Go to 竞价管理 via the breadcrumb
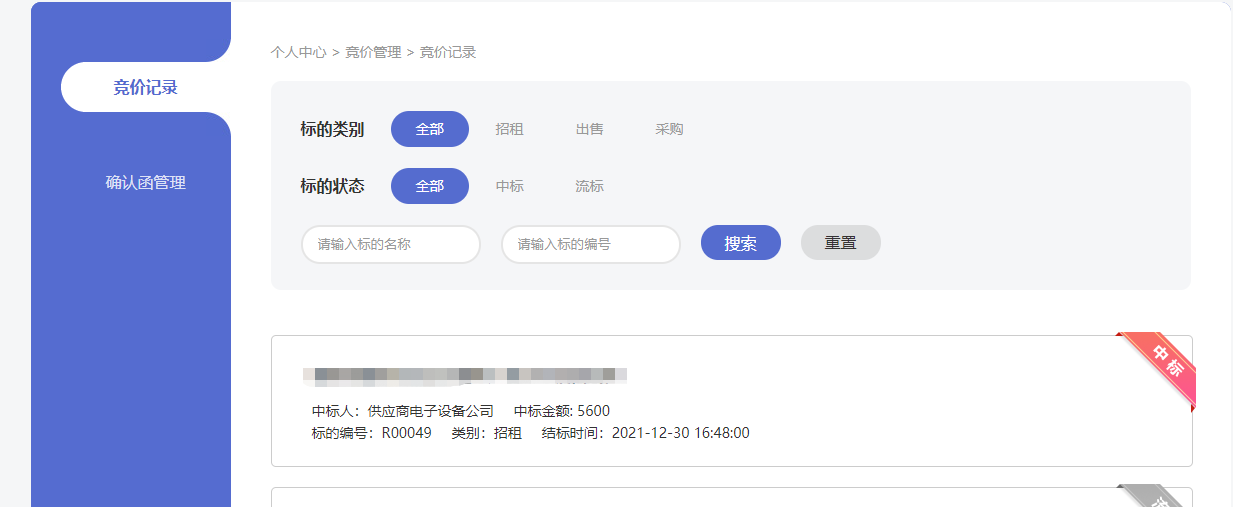1233x507 pixels. pyautogui.click(x=373, y=52)
